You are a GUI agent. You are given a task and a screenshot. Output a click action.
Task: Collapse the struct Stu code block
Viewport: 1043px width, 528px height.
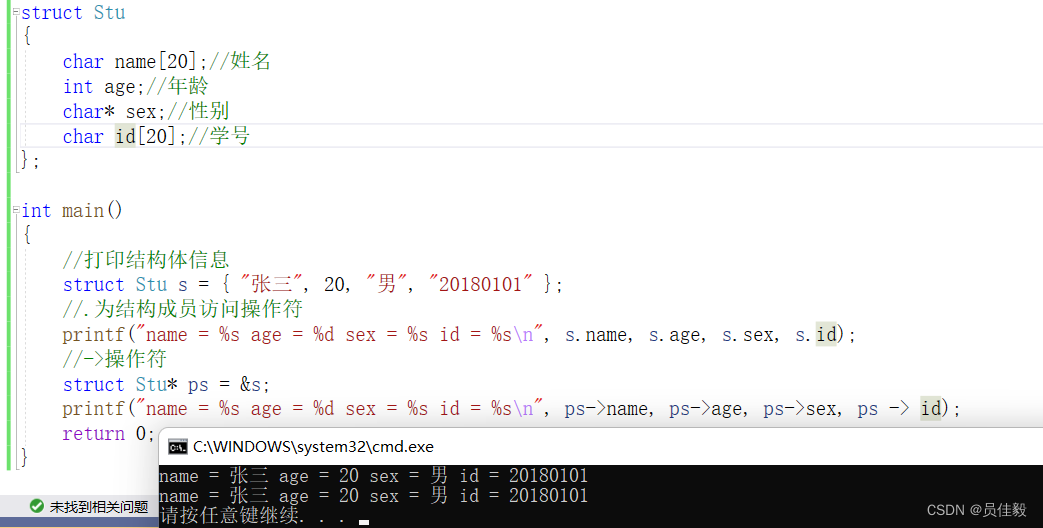17,13
